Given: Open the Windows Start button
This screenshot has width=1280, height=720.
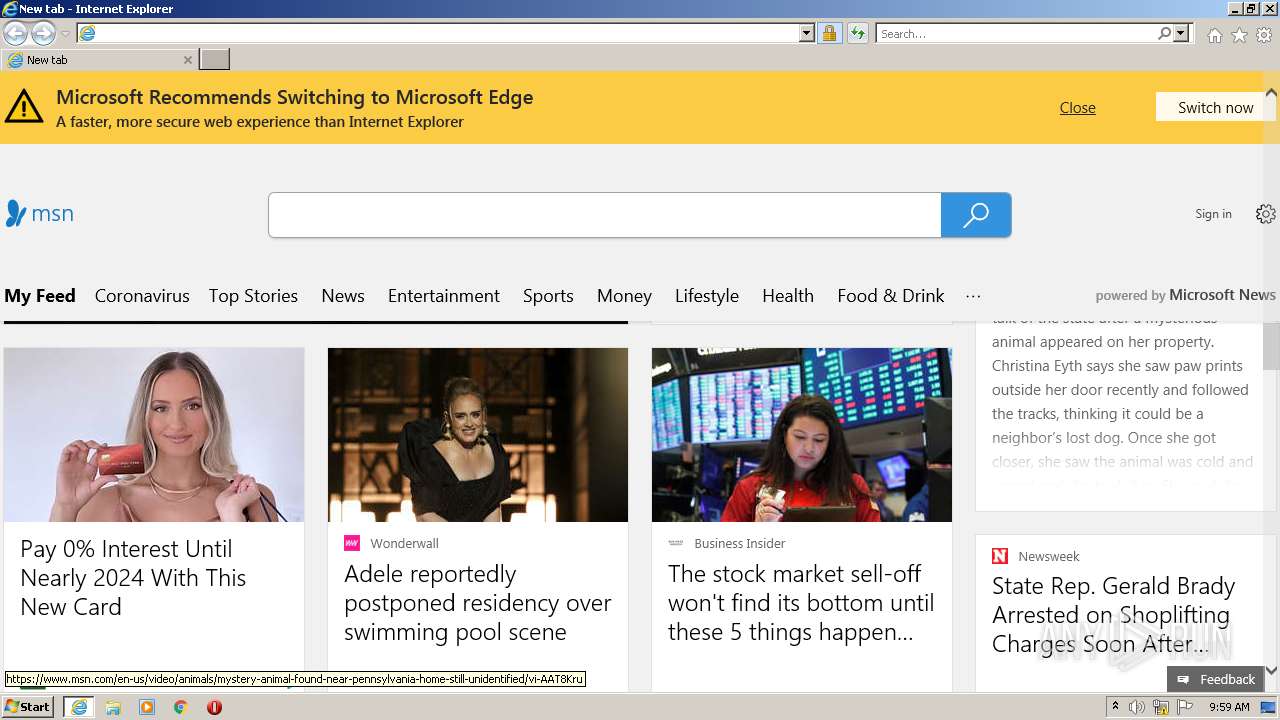Looking at the screenshot, I should point(27,707).
